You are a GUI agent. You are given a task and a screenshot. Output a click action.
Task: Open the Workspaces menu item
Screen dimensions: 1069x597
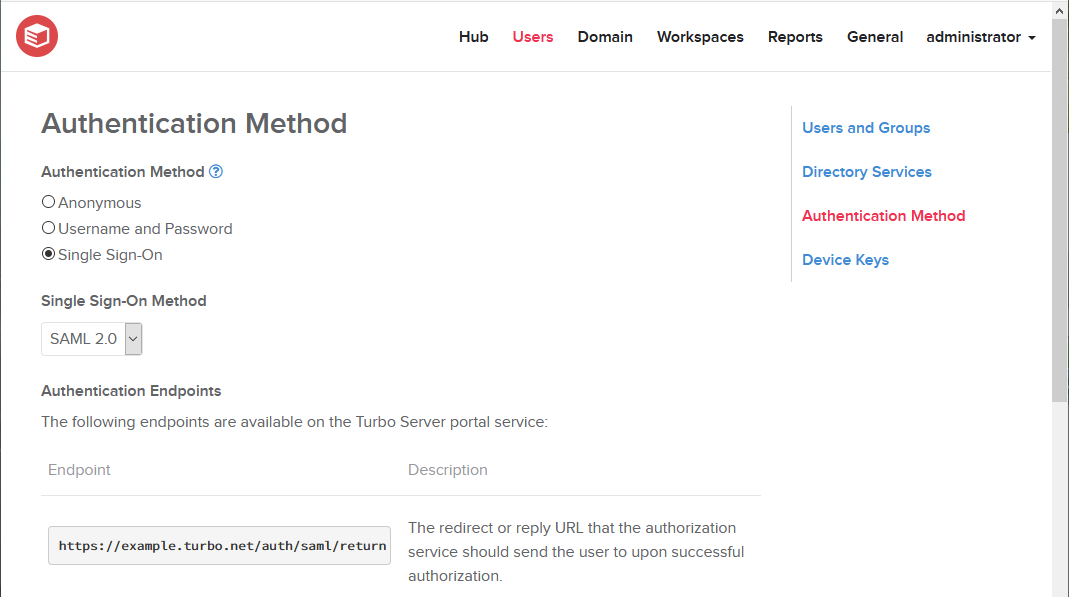click(x=699, y=37)
